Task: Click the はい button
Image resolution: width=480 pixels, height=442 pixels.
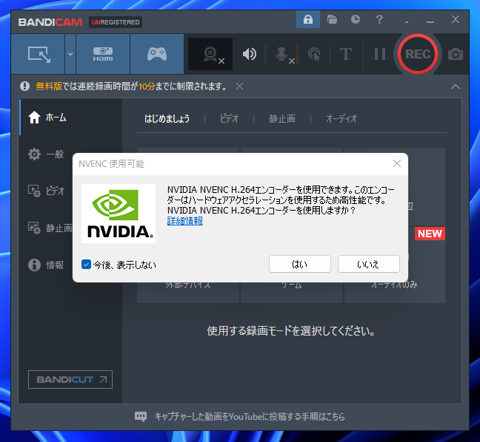Action: point(300,264)
